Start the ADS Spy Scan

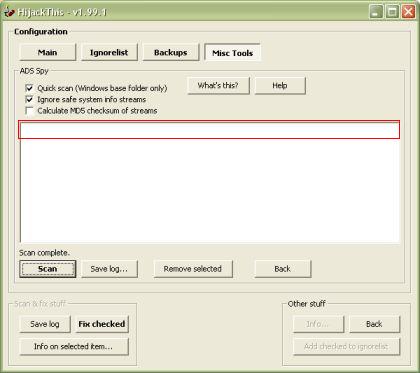click(x=48, y=269)
